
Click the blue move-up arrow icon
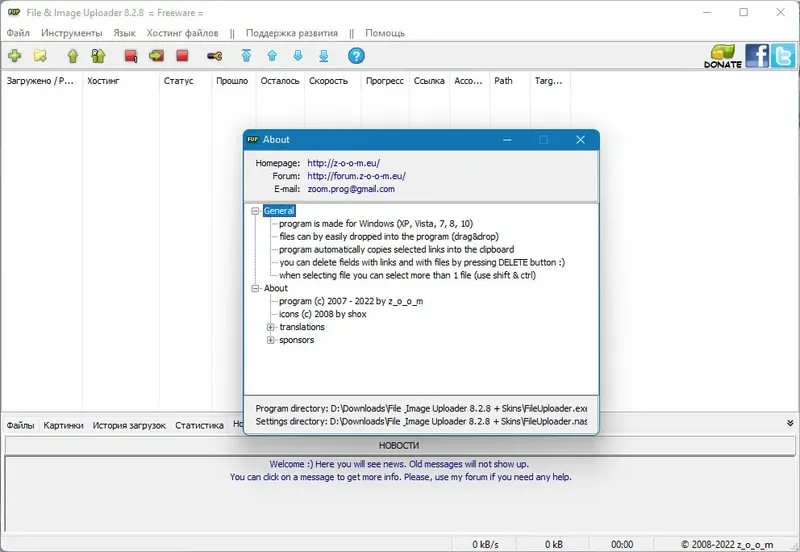coord(272,56)
